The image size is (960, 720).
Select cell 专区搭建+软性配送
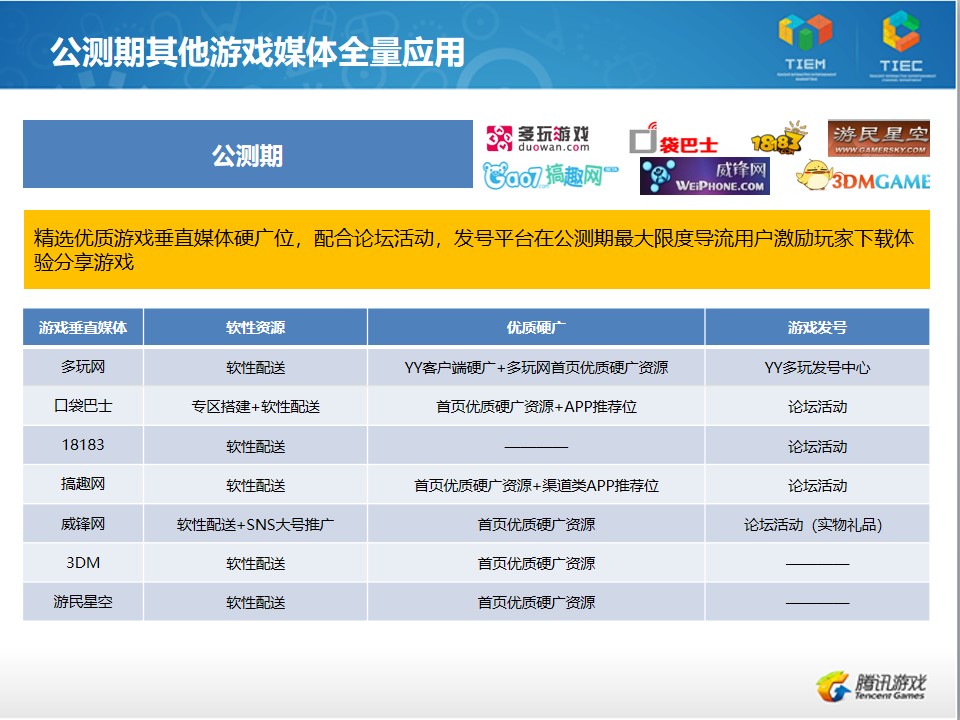[255, 407]
